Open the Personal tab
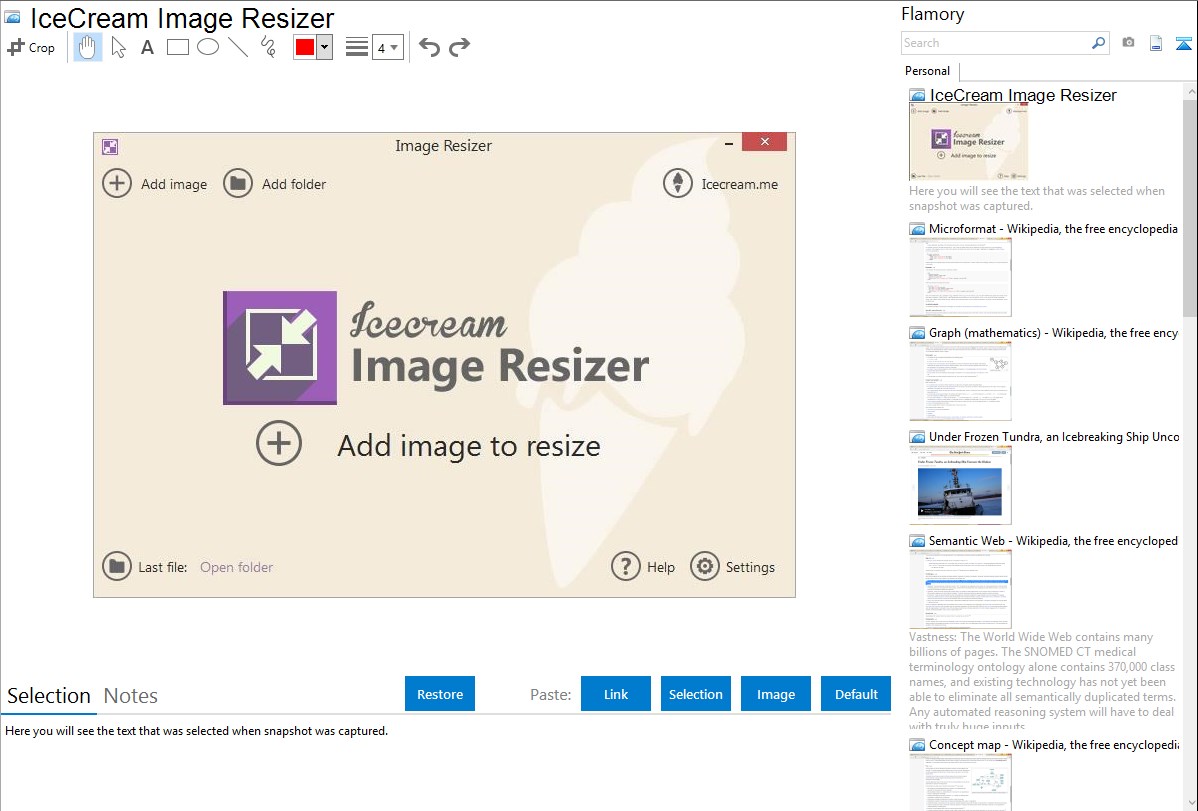The height and width of the screenshot is (811, 1198). click(928, 71)
